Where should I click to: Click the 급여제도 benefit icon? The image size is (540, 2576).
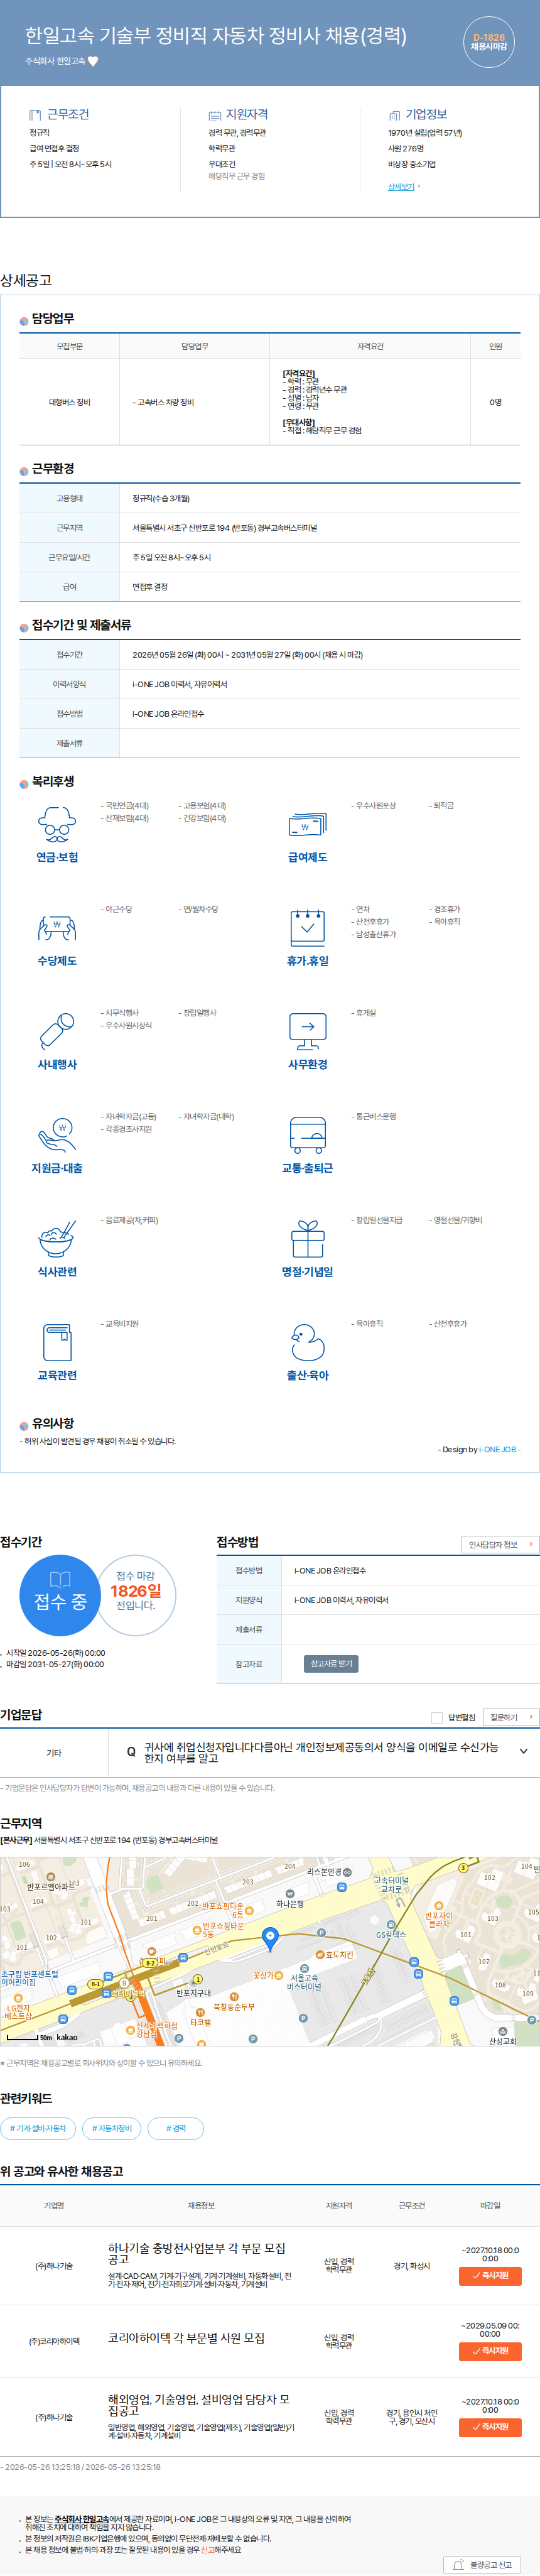[x=307, y=824]
